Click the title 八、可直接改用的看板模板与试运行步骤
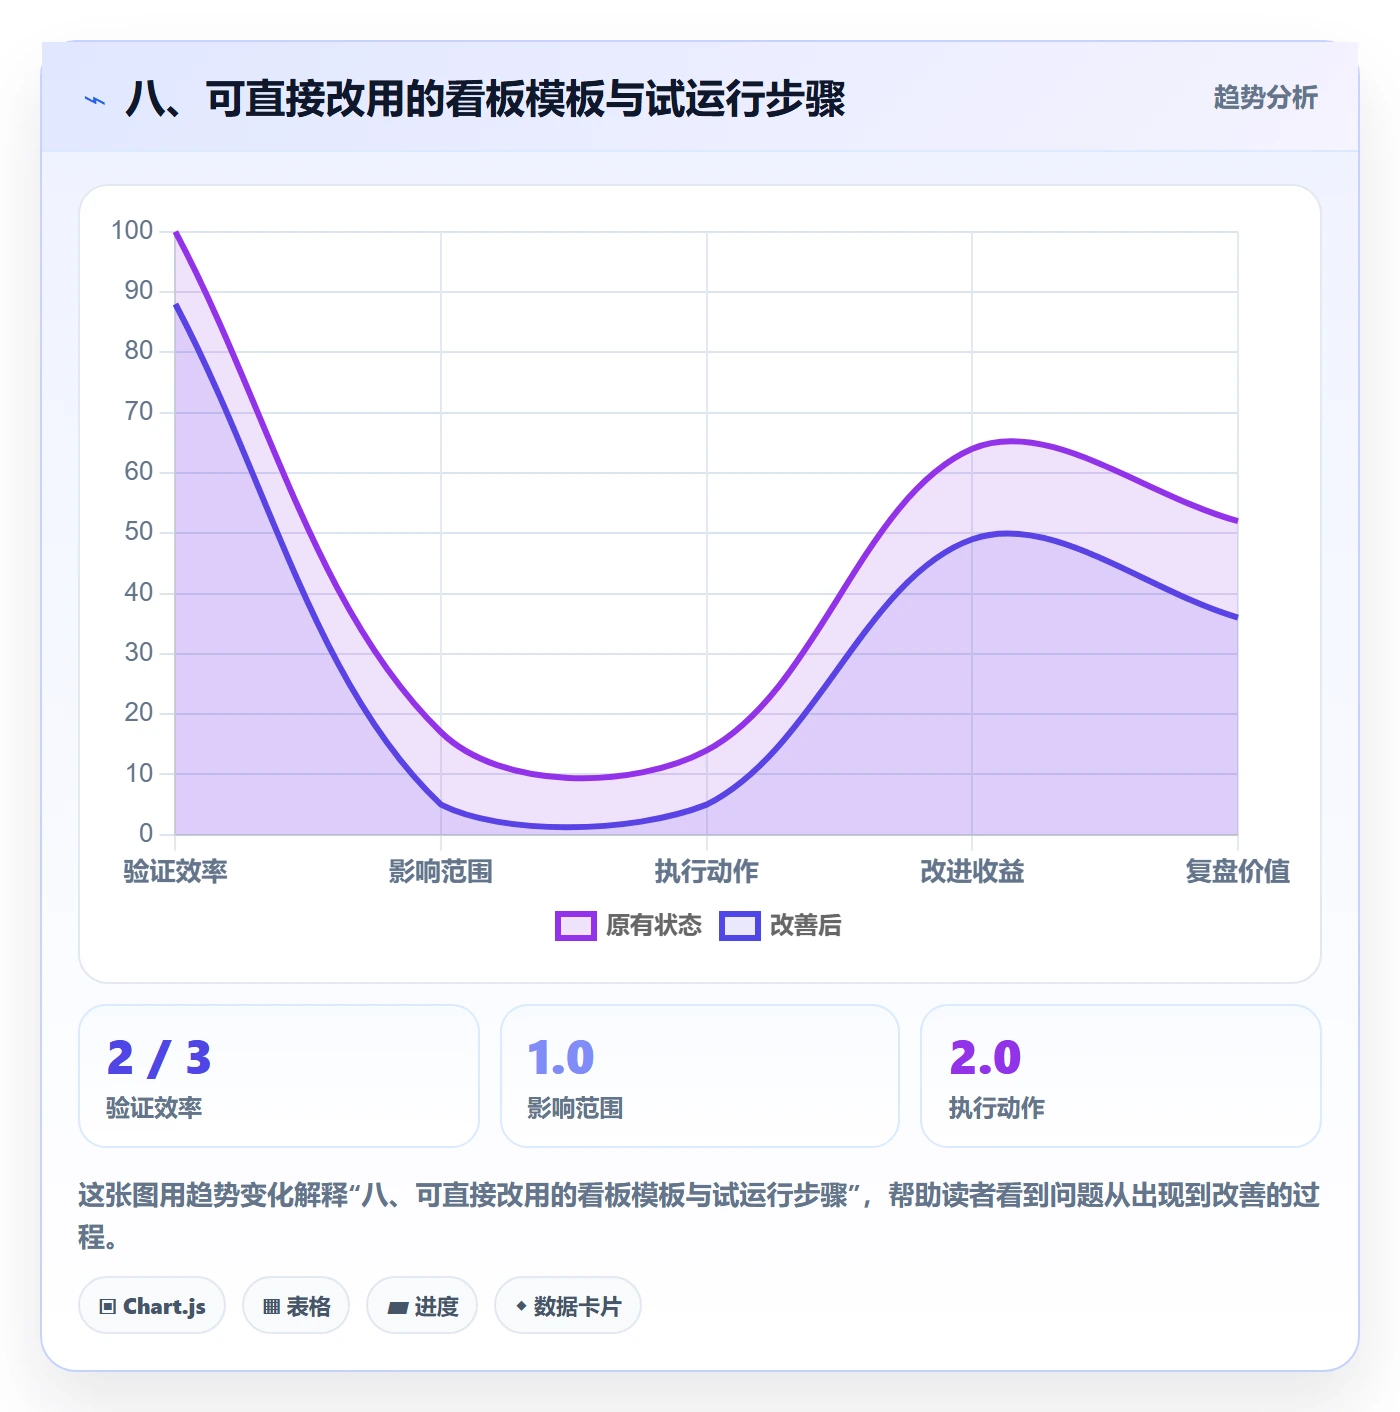The height and width of the screenshot is (1412, 1400). [x=485, y=99]
